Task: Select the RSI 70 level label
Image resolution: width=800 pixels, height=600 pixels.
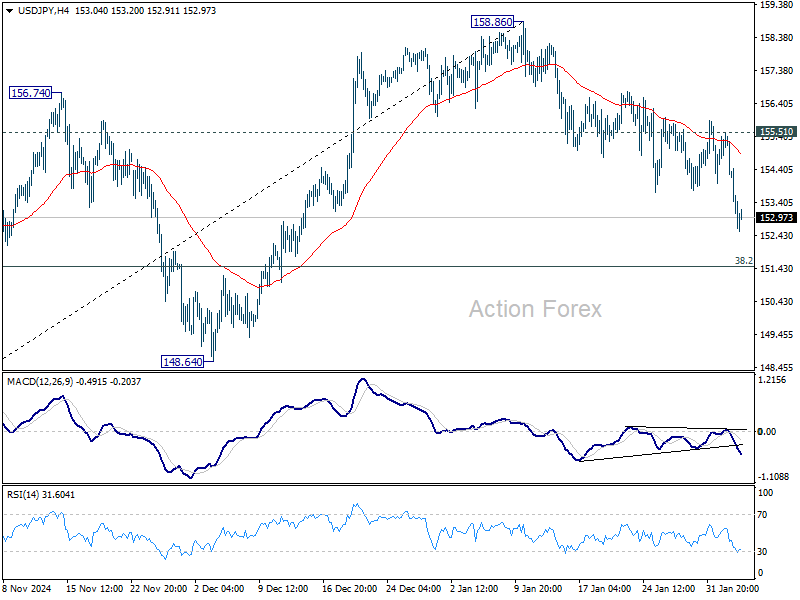Action: pos(762,515)
